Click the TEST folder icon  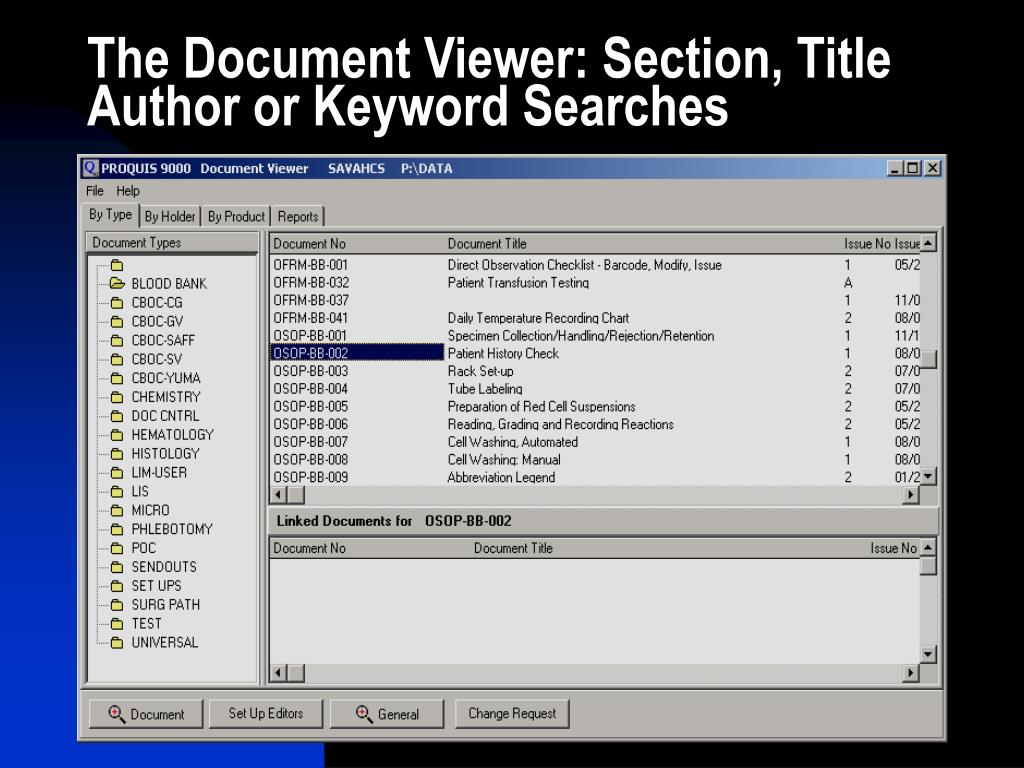[117, 624]
